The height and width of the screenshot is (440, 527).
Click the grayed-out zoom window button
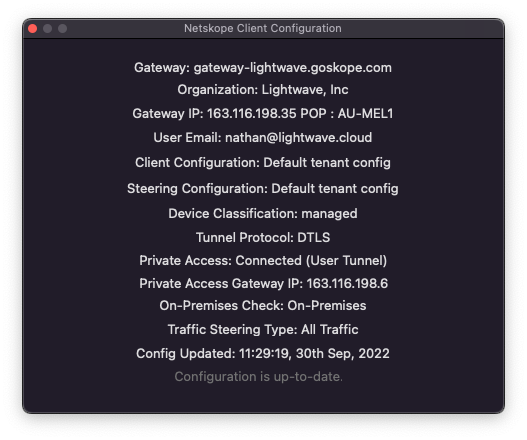tap(63, 29)
